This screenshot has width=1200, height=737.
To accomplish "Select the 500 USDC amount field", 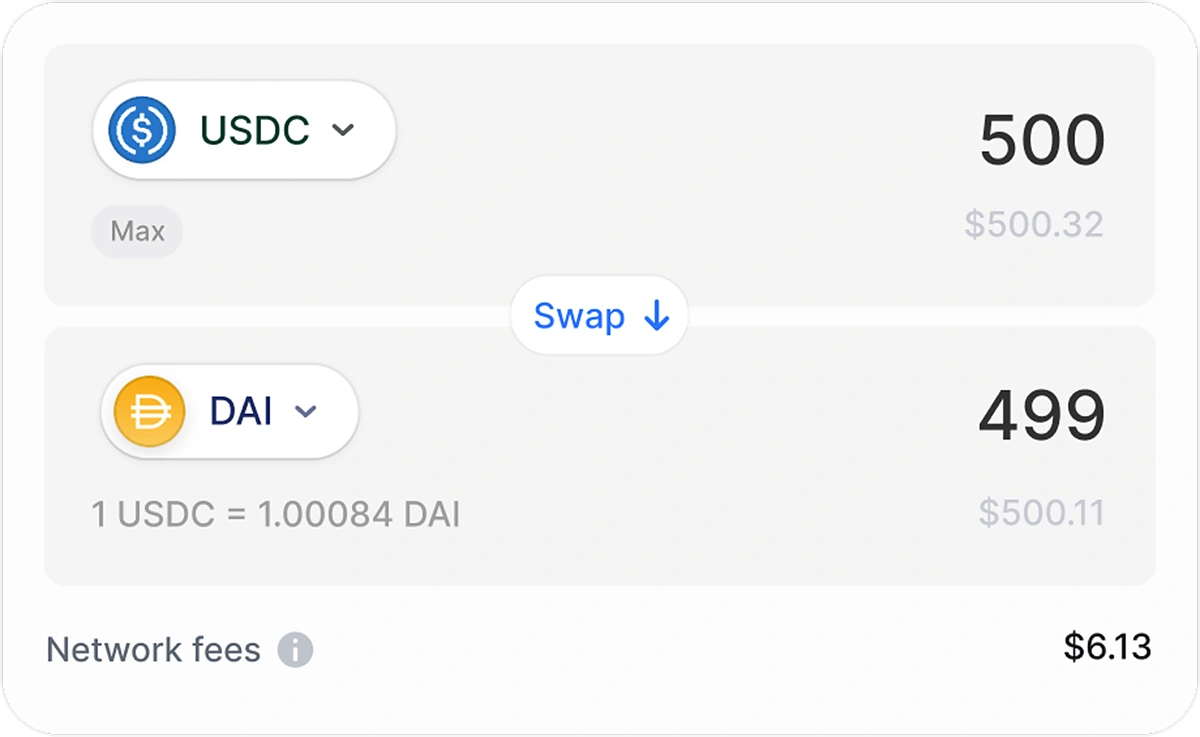I will click(x=1043, y=140).
